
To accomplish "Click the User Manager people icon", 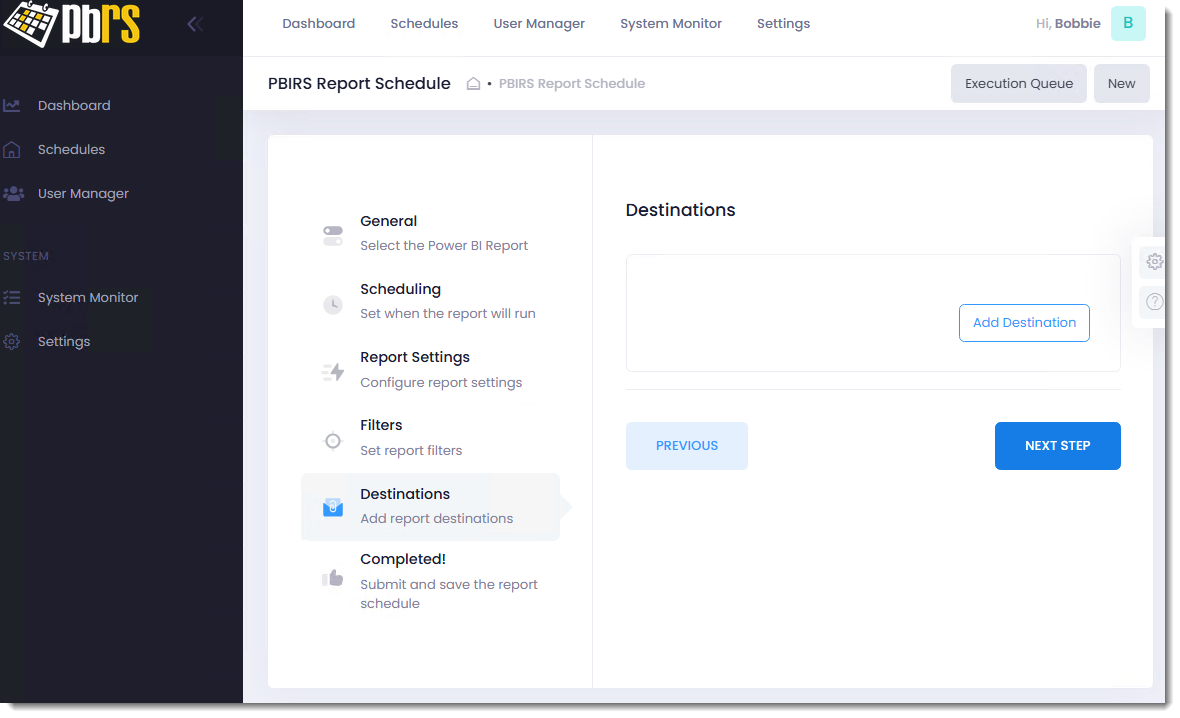I will click(13, 193).
